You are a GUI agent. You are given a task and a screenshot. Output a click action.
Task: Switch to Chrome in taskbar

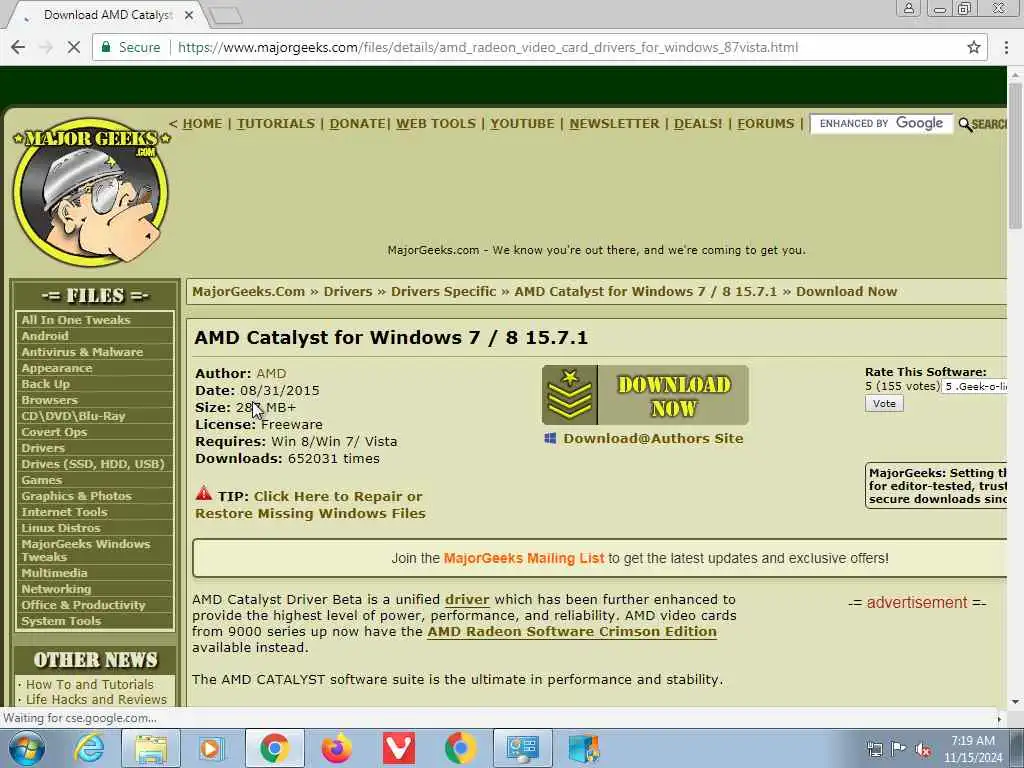pos(274,748)
